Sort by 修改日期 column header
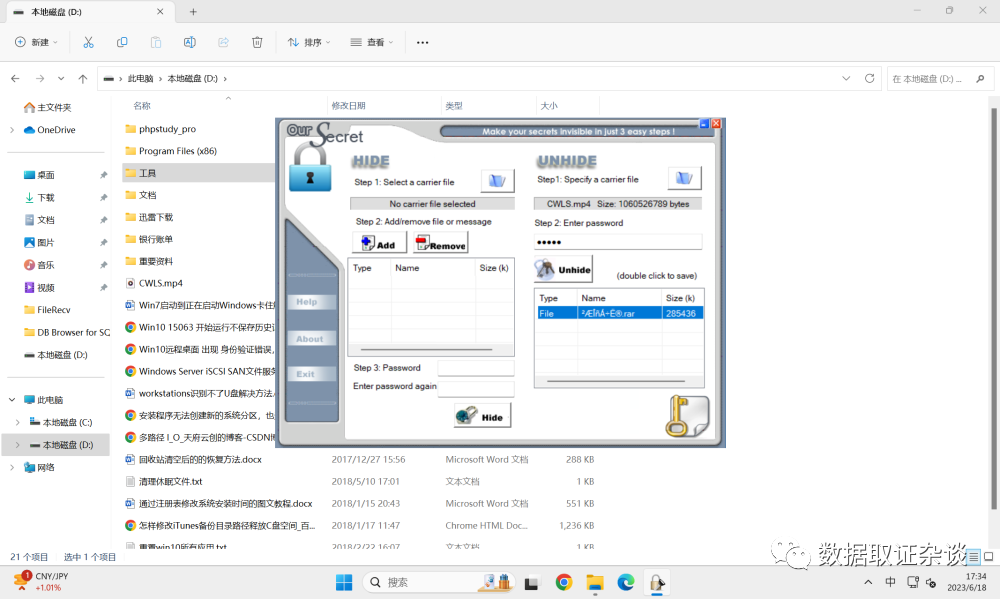Screen dimensions: 1000x599 tap(348, 105)
